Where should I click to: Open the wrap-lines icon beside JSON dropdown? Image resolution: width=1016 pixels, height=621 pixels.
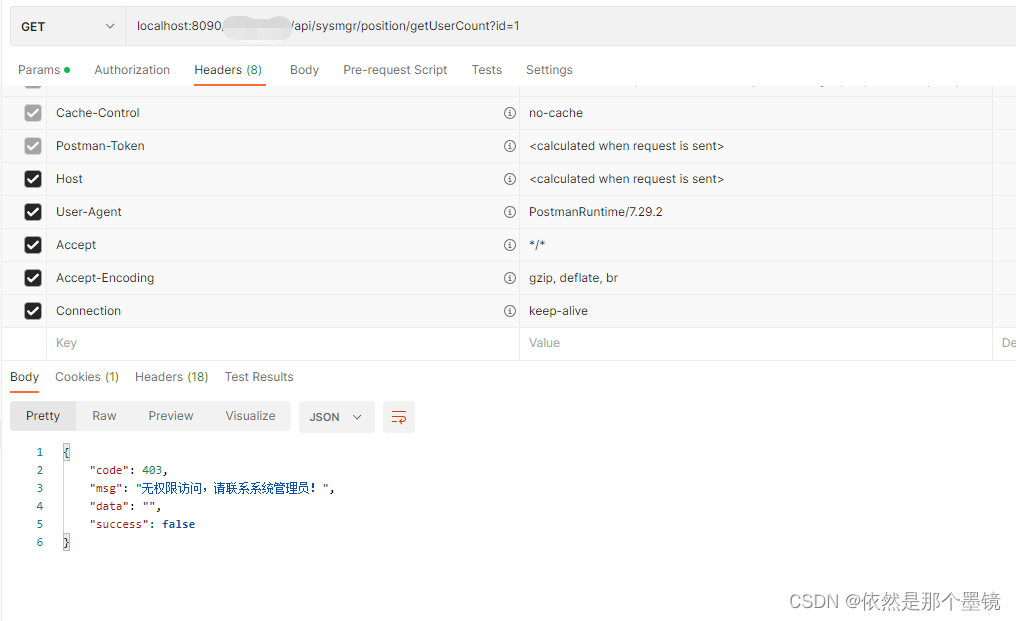[x=399, y=416]
